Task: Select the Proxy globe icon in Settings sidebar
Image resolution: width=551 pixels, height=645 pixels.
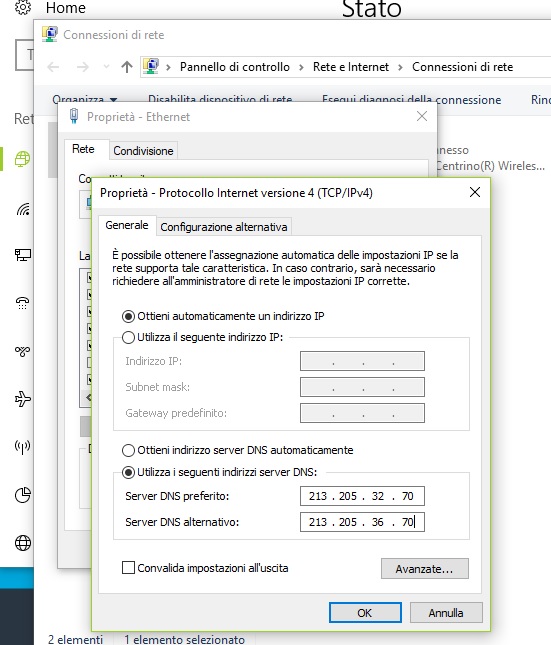Action: point(23,543)
